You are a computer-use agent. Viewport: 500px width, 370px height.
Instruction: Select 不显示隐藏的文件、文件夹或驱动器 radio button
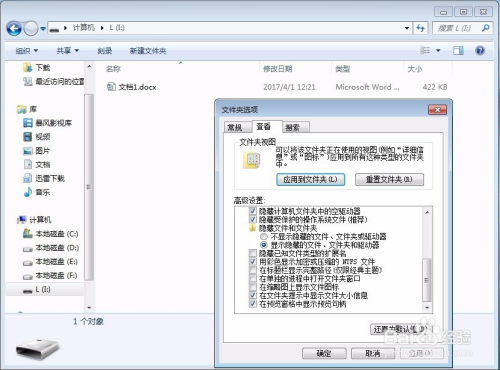[264, 236]
